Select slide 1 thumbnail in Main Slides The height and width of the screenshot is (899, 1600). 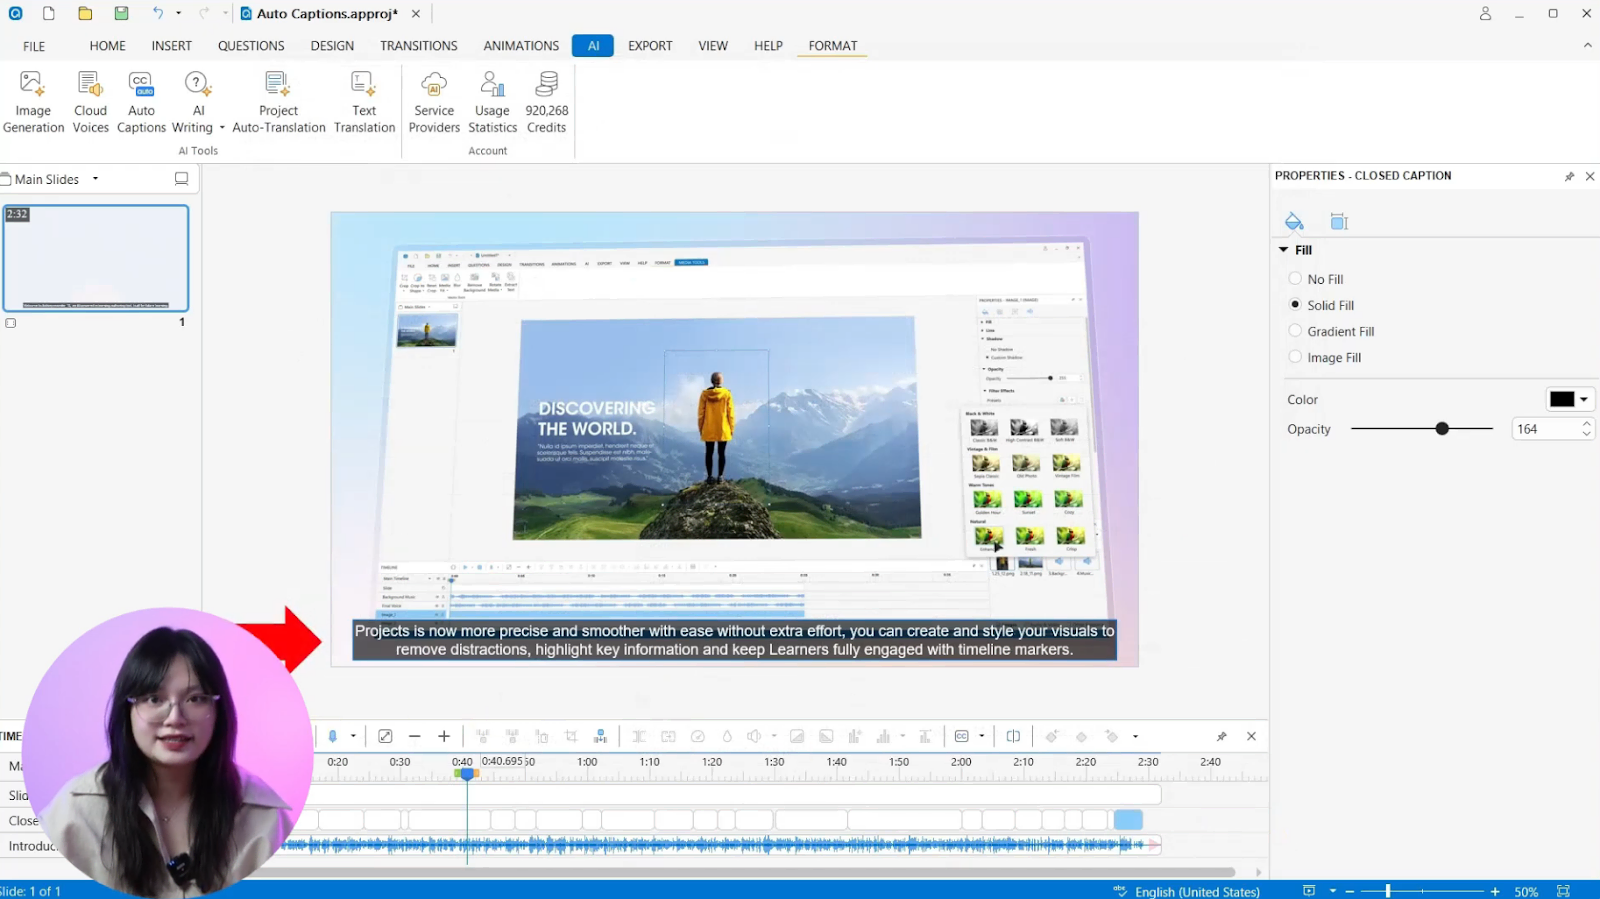tap(96, 258)
